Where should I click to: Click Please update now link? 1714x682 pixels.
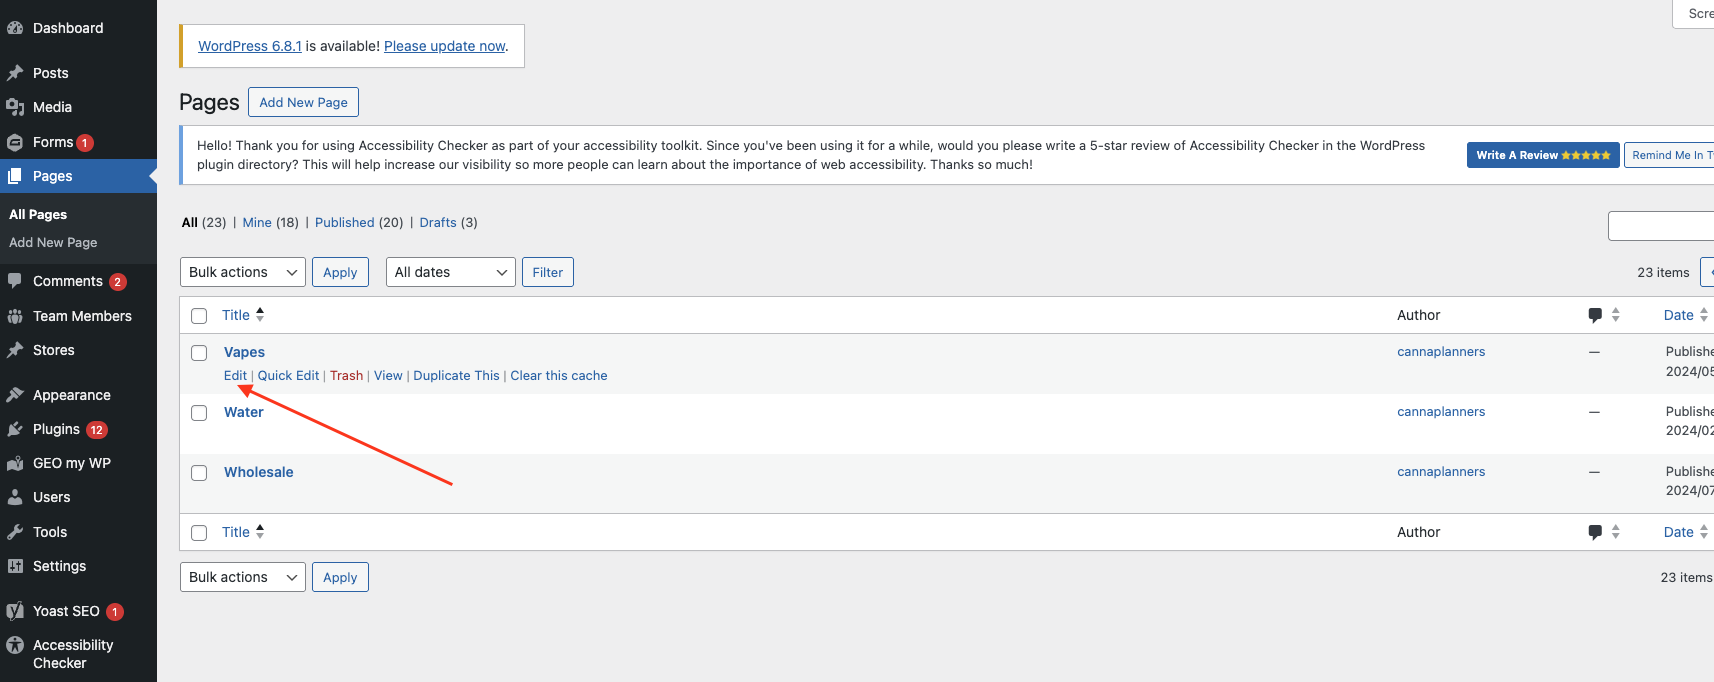[445, 46]
